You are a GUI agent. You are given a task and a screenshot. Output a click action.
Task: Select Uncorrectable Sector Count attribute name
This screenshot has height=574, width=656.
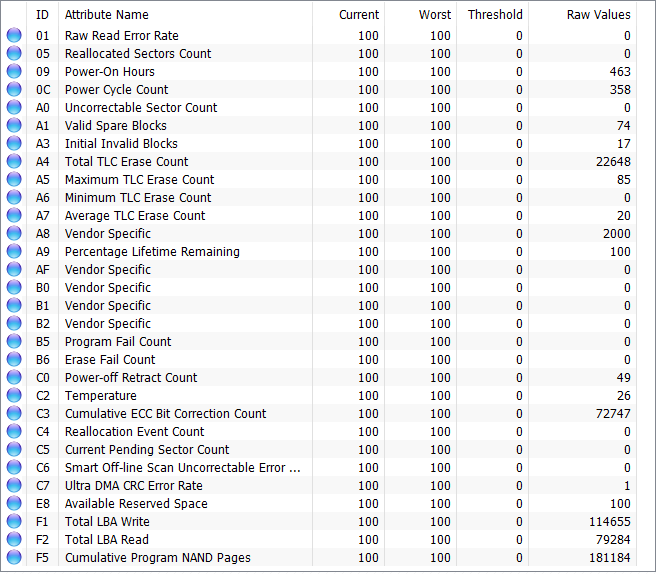(x=141, y=108)
